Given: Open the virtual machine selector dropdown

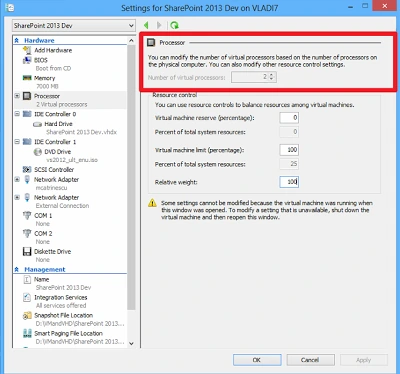Looking at the screenshot, I should (x=74, y=26).
